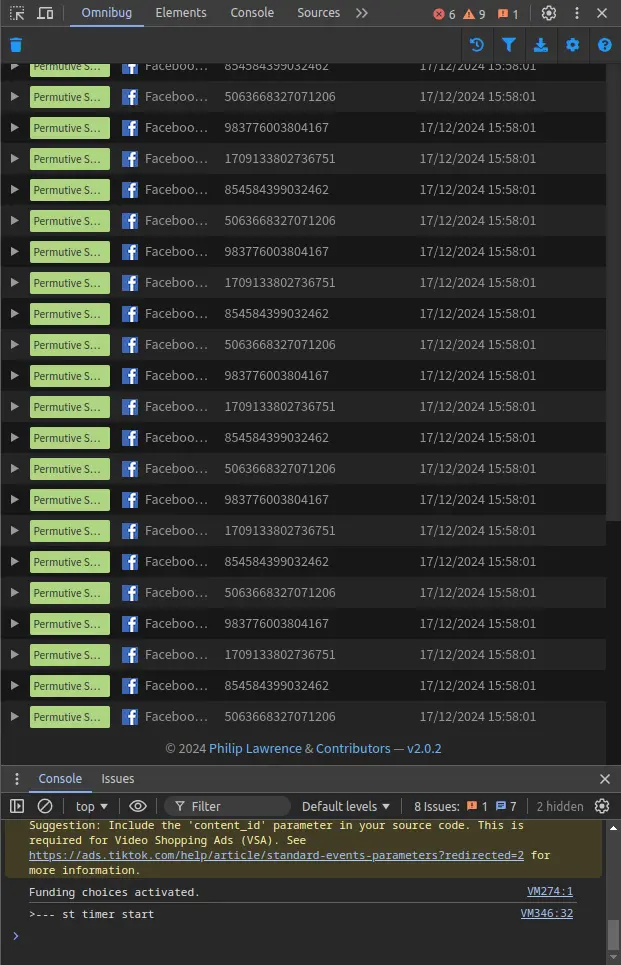Open the Philip Lawrence footer link
Viewport: 621px width, 965px height.
click(x=255, y=748)
